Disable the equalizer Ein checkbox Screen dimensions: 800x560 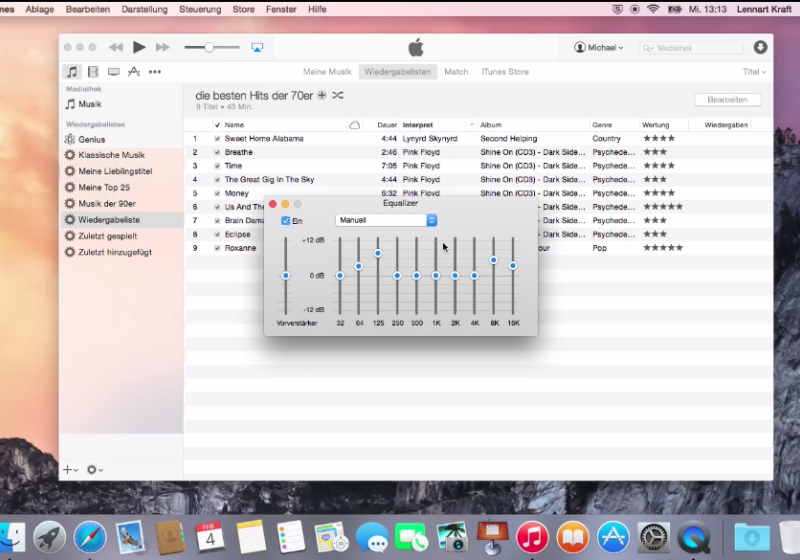tap(286, 221)
